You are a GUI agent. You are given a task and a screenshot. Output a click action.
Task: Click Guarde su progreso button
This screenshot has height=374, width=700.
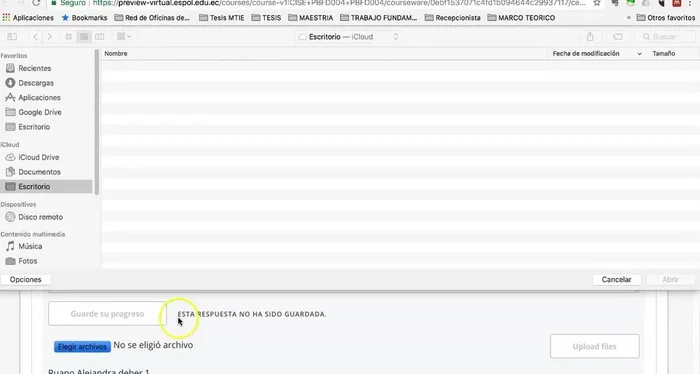[x=107, y=314]
